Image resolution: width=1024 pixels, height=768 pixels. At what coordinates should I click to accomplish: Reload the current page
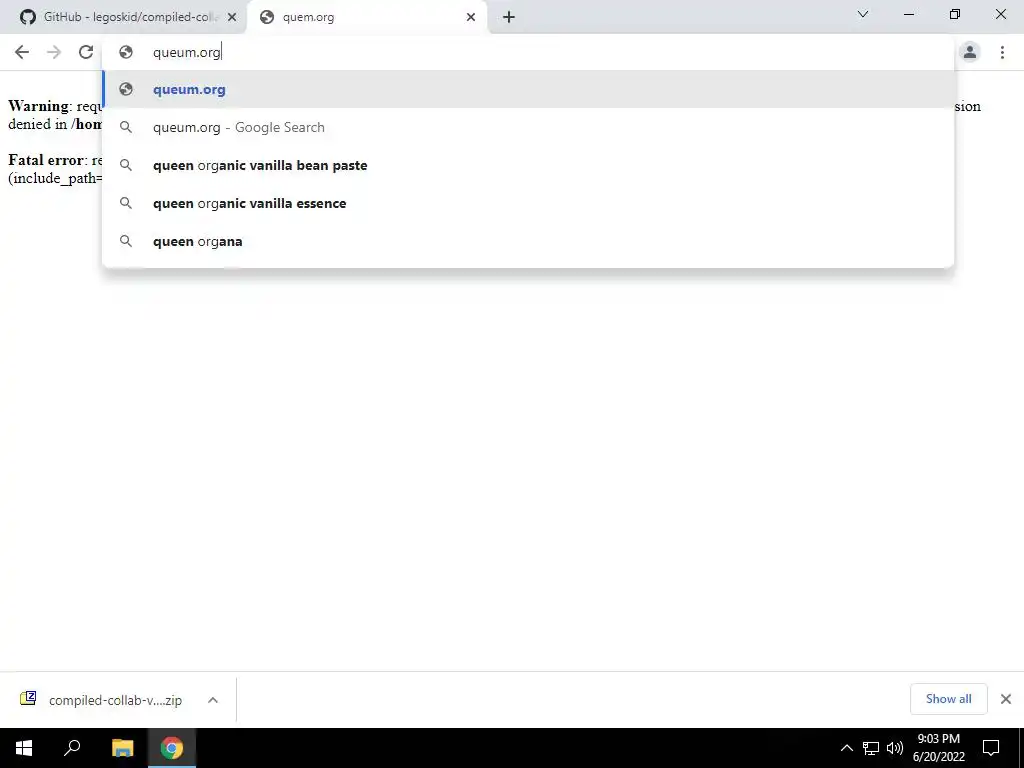(86, 52)
